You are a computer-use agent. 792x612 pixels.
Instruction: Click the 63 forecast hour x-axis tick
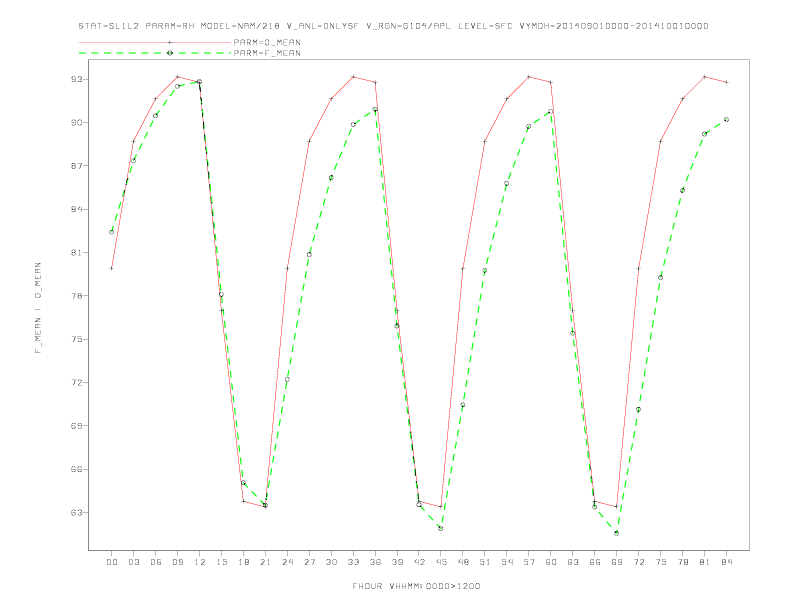point(573,562)
